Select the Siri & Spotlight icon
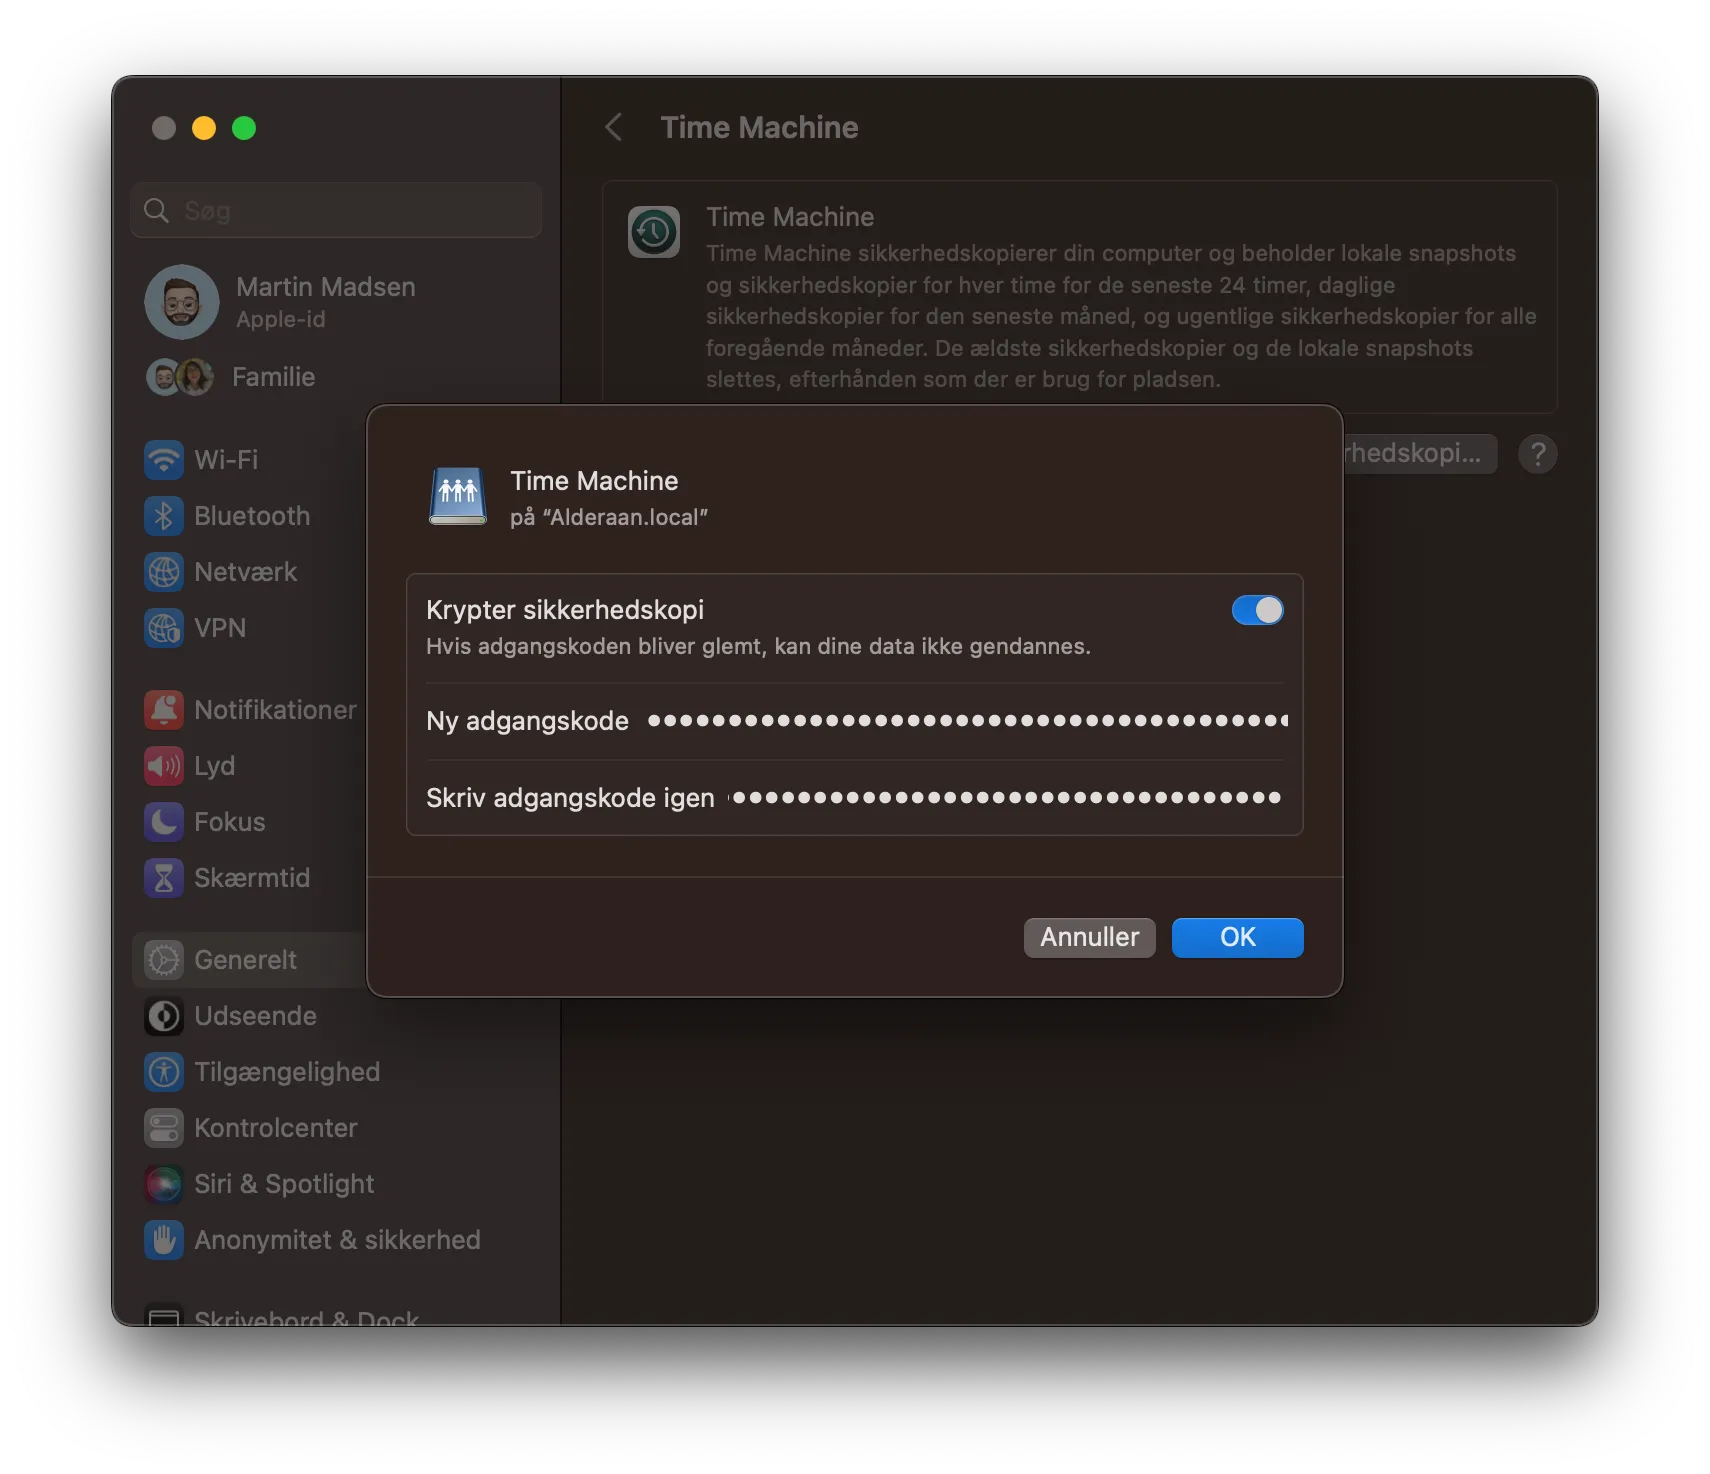This screenshot has width=1710, height=1474. 163,1184
